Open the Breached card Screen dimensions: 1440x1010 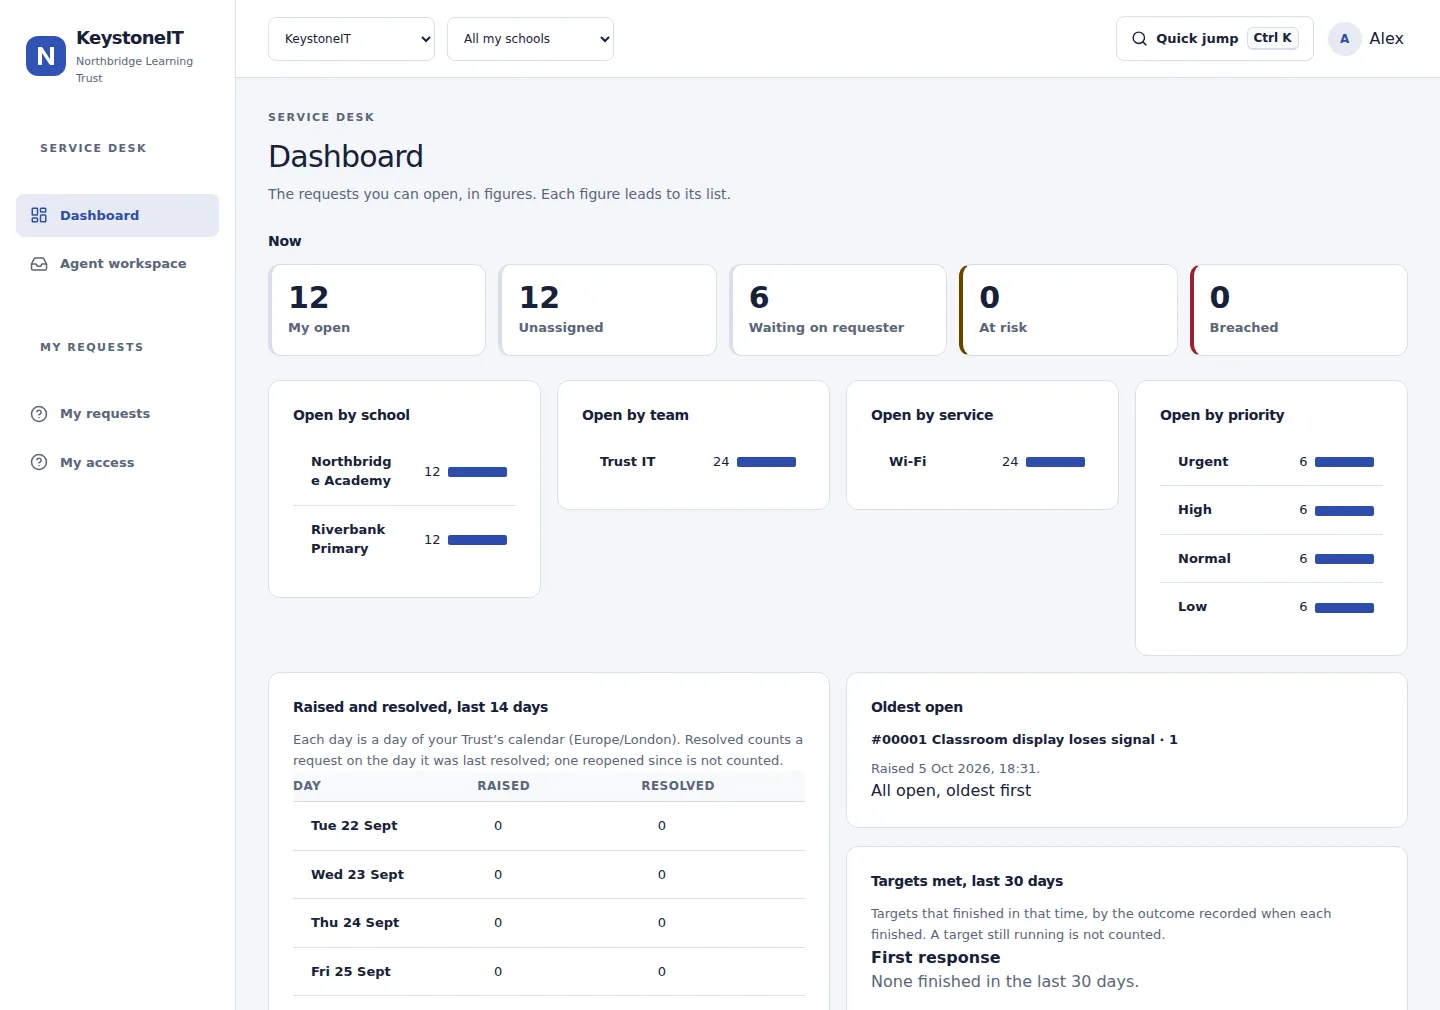click(x=1299, y=310)
